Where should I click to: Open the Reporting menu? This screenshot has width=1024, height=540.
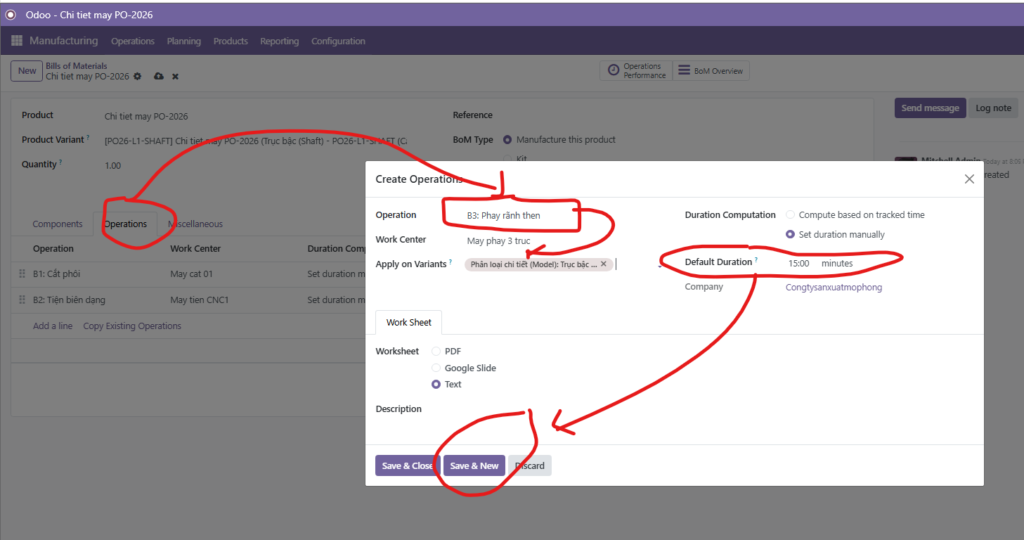click(279, 41)
